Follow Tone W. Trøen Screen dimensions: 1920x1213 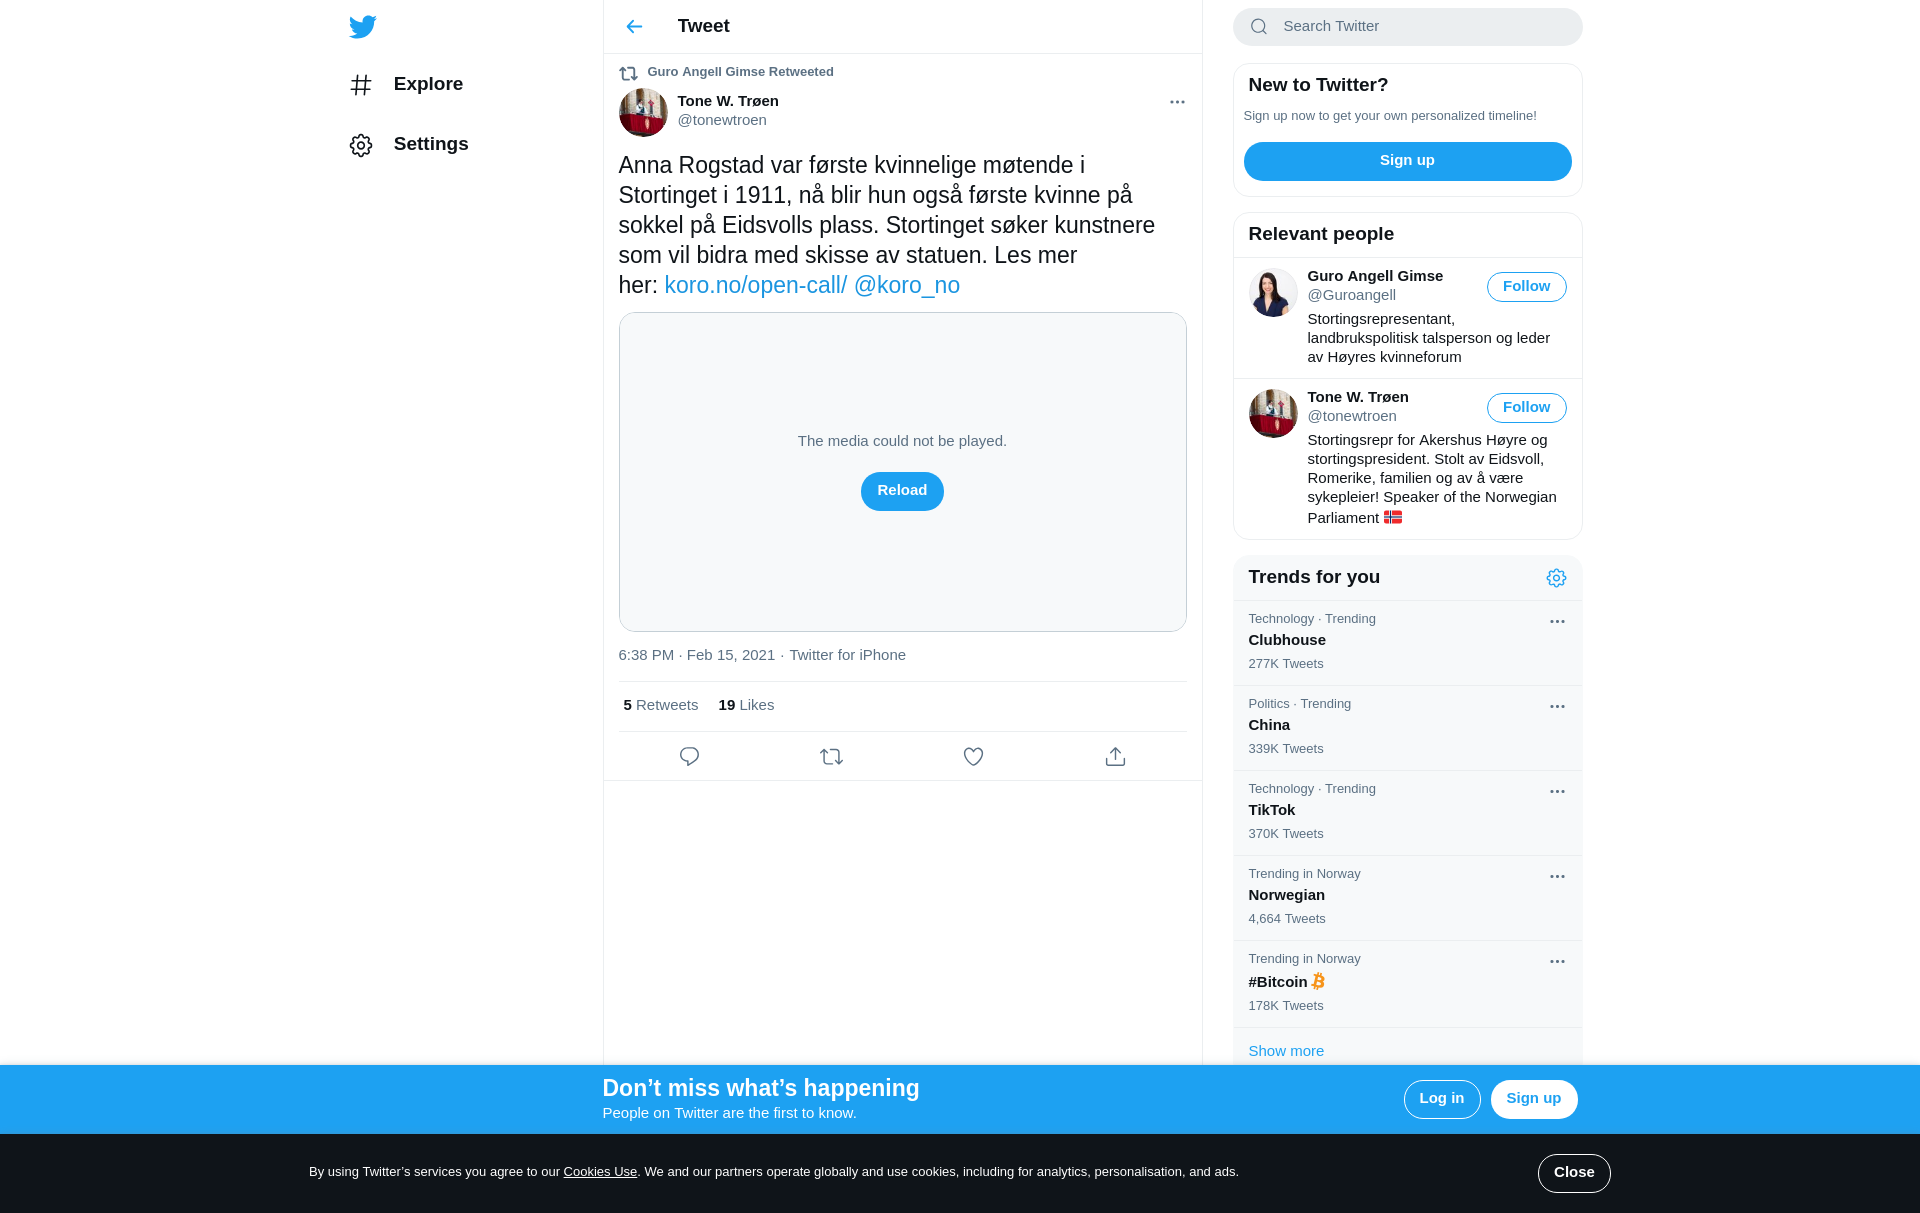[x=1526, y=408]
